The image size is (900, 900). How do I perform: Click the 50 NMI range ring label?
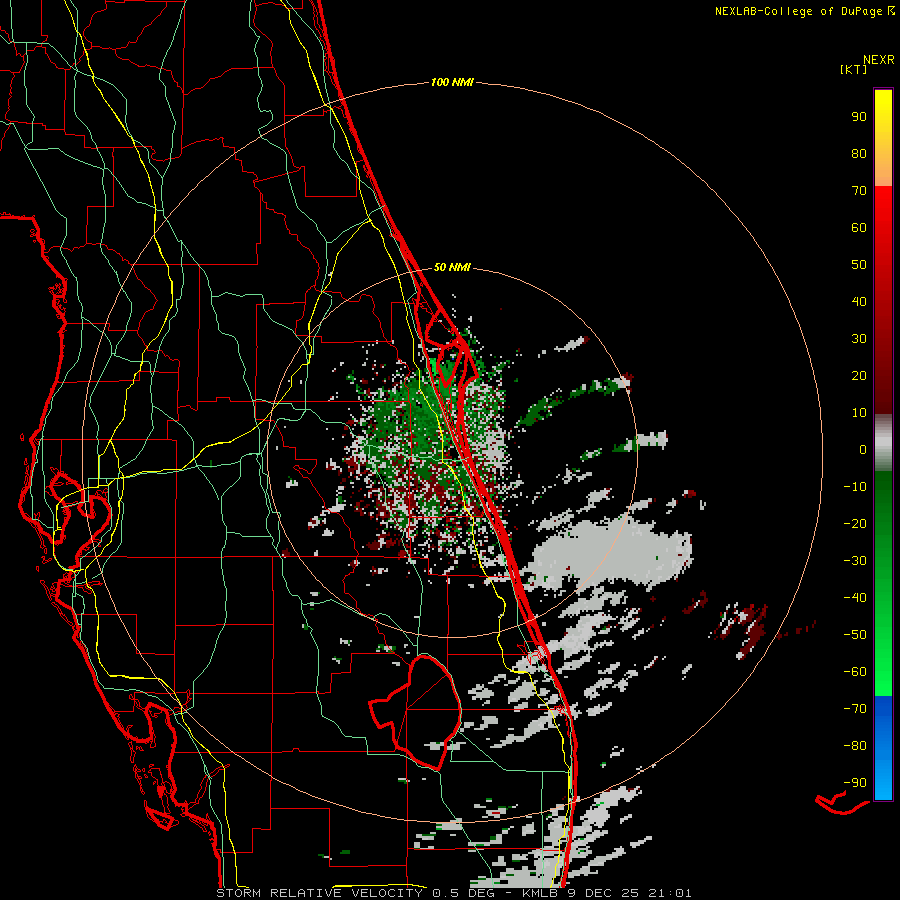point(452,267)
